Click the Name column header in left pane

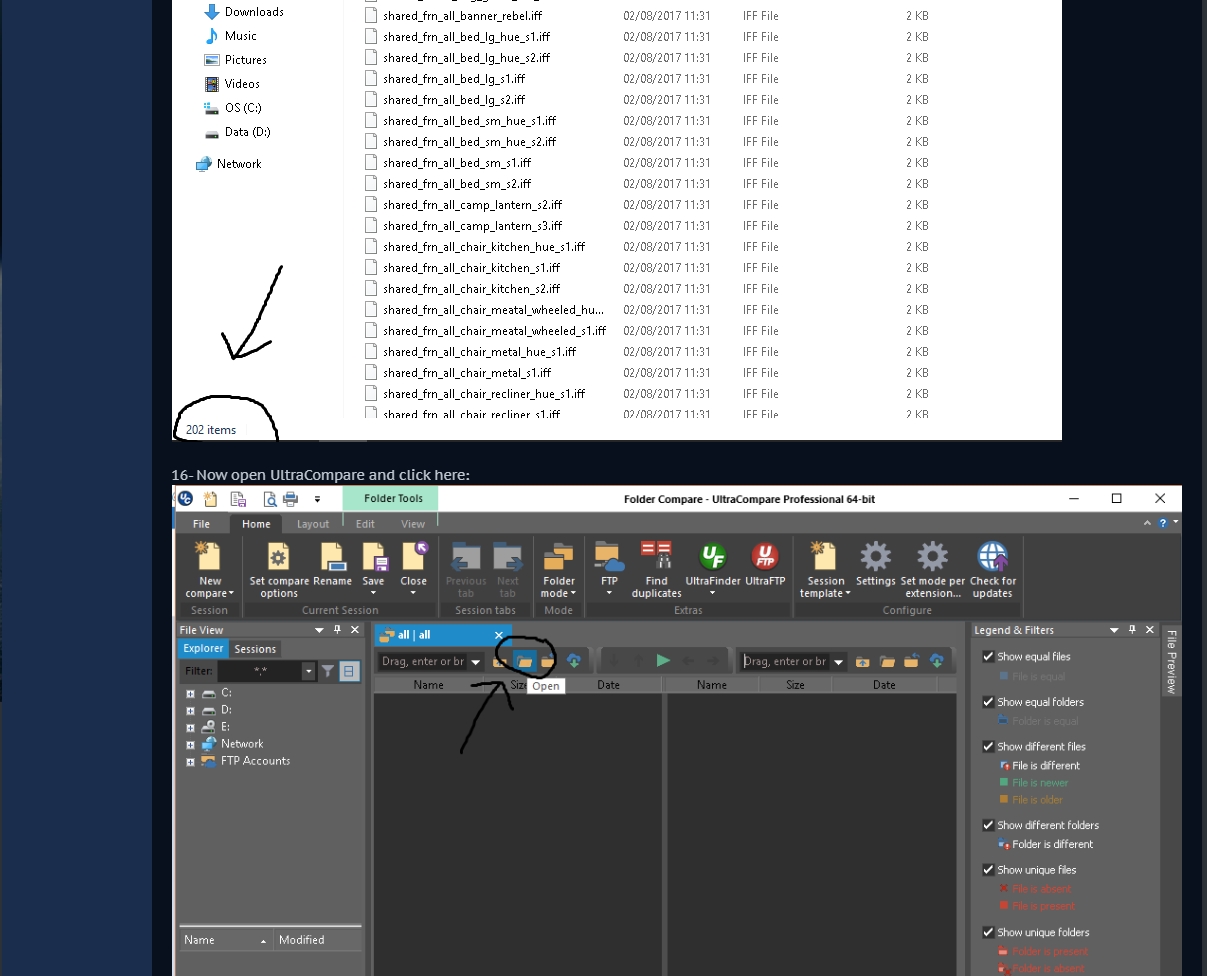(429, 685)
